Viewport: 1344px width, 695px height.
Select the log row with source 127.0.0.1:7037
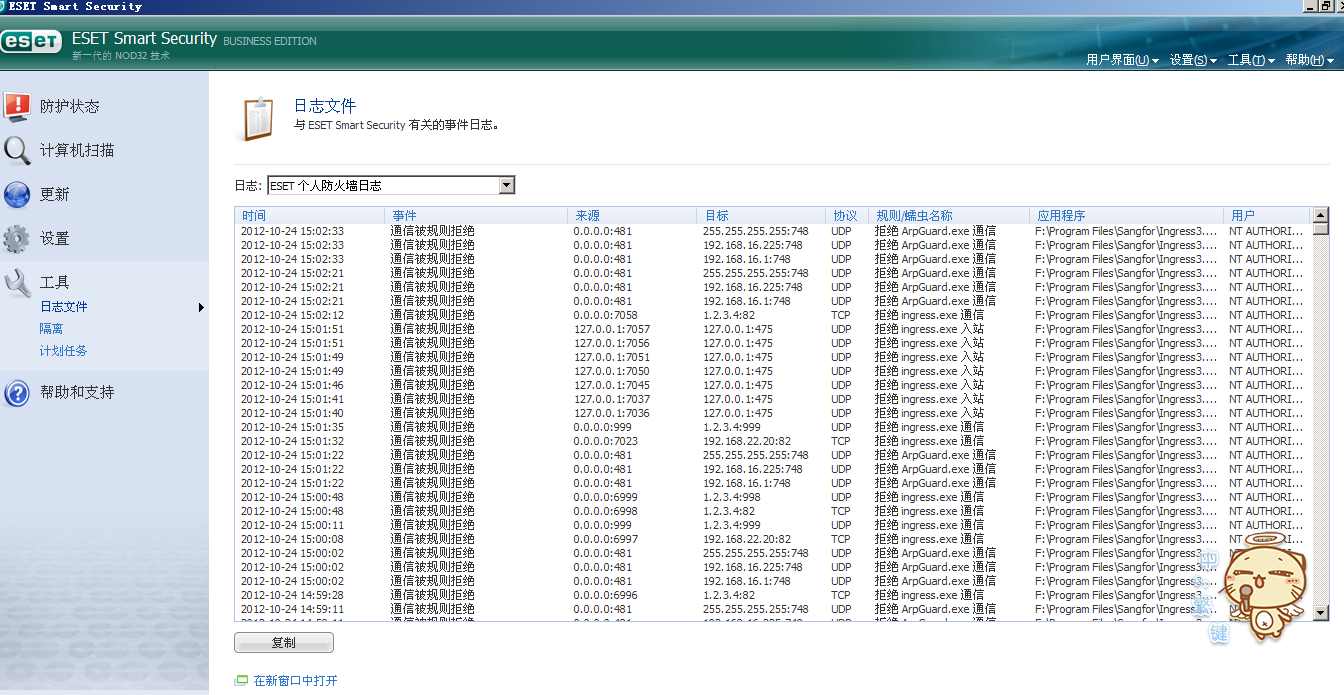pyautogui.click(x=772, y=399)
